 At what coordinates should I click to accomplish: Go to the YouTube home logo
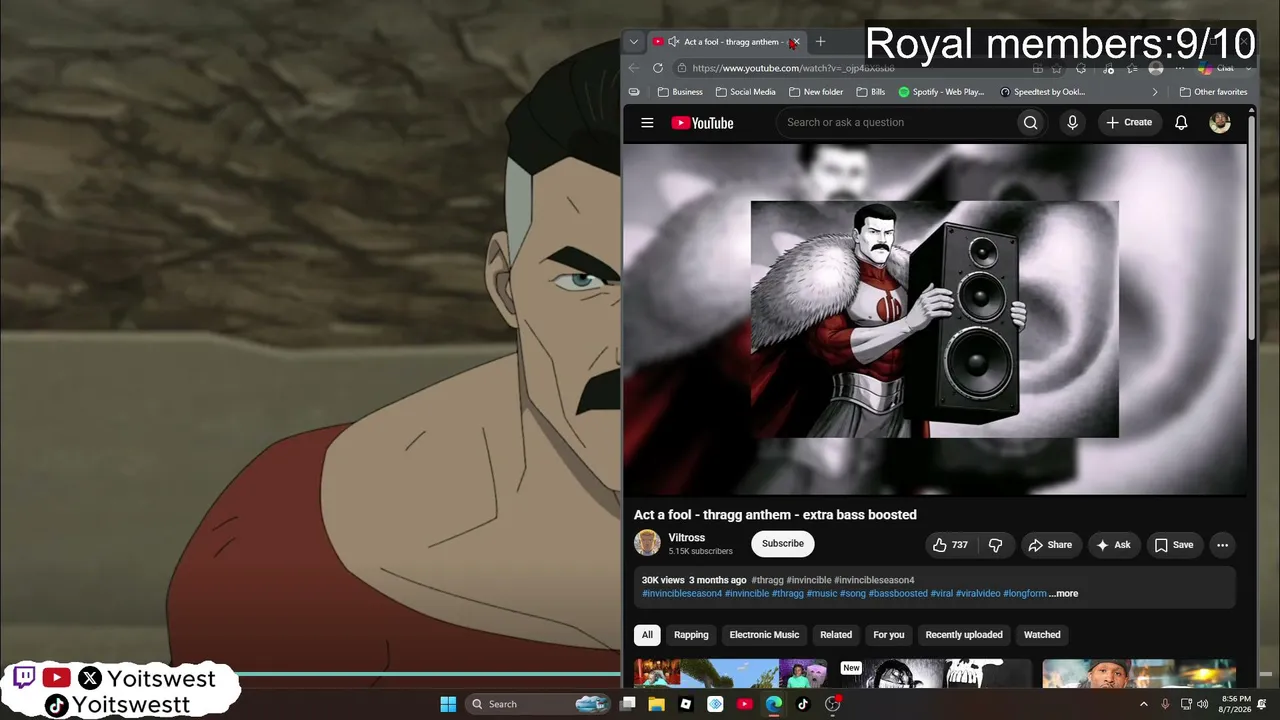(x=702, y=123)
